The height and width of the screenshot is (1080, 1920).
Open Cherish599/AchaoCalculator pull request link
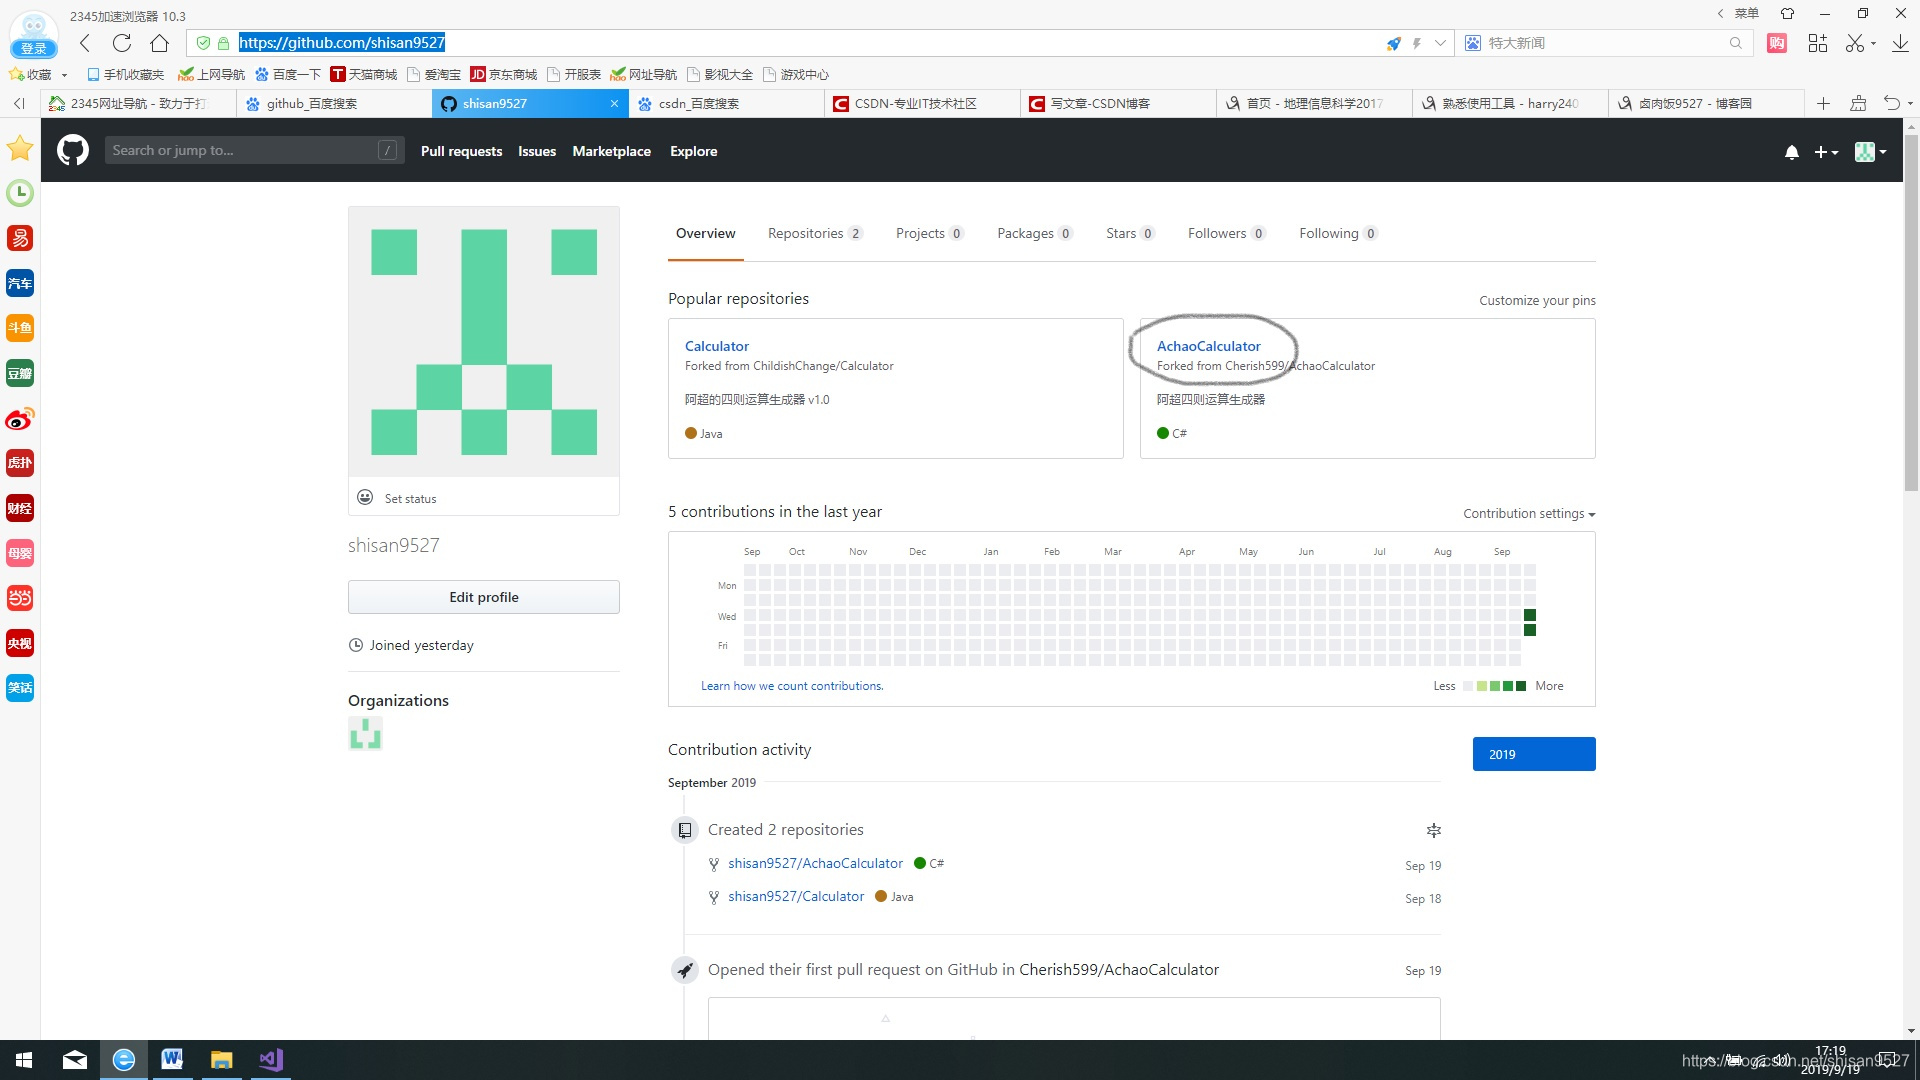[1119, 969]
